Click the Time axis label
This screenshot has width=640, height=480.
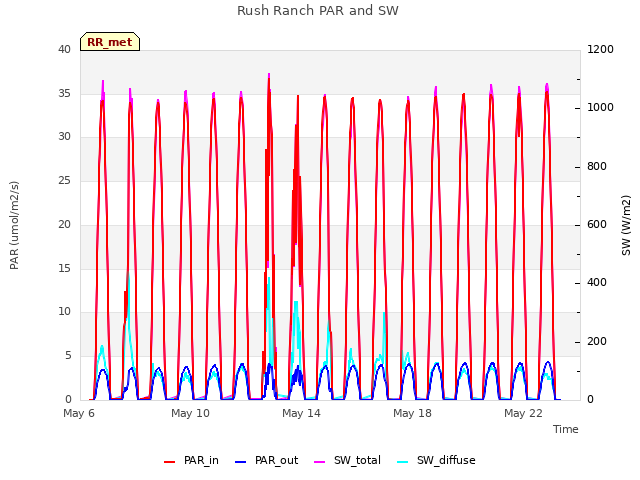click(566, 429)
